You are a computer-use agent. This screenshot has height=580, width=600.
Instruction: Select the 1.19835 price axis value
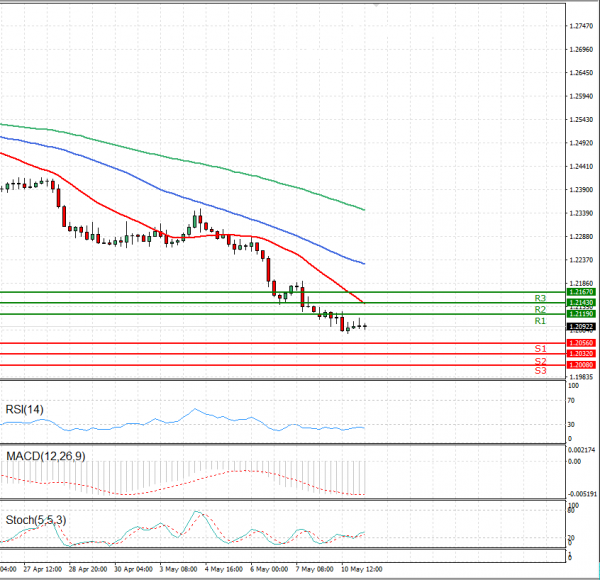581,377
